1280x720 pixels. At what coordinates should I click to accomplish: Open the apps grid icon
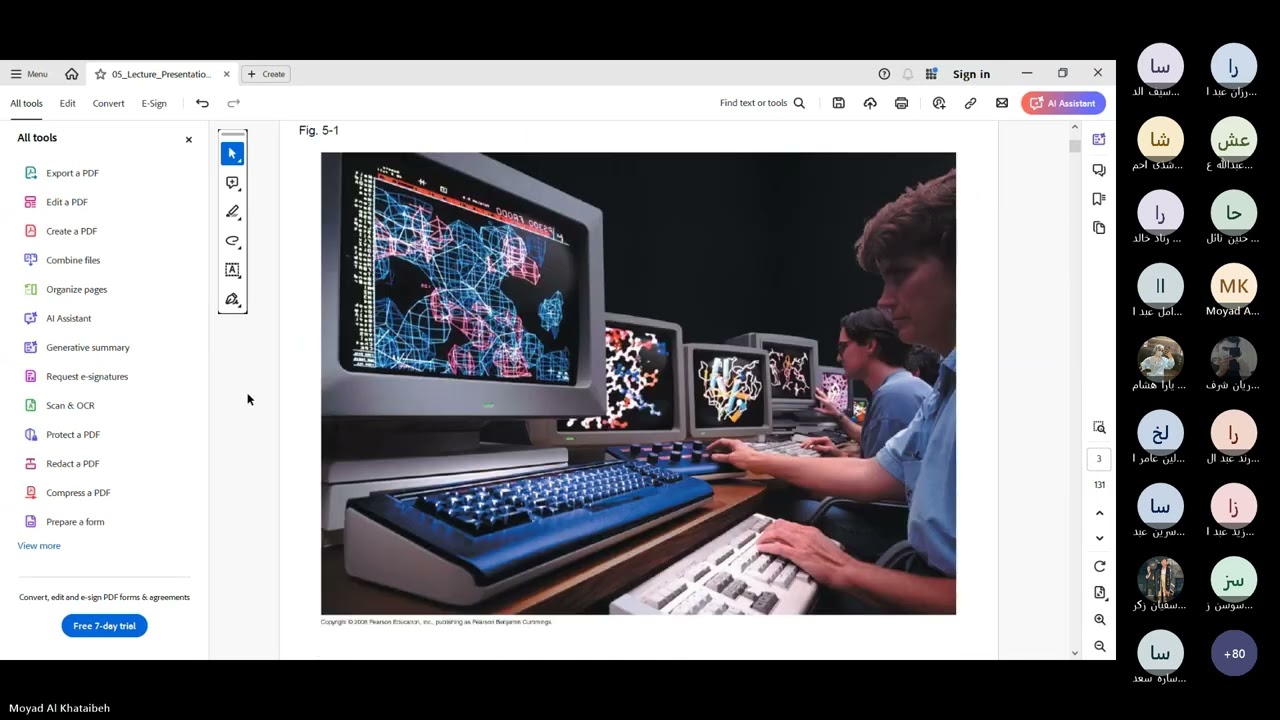click(x=931, y=74)
